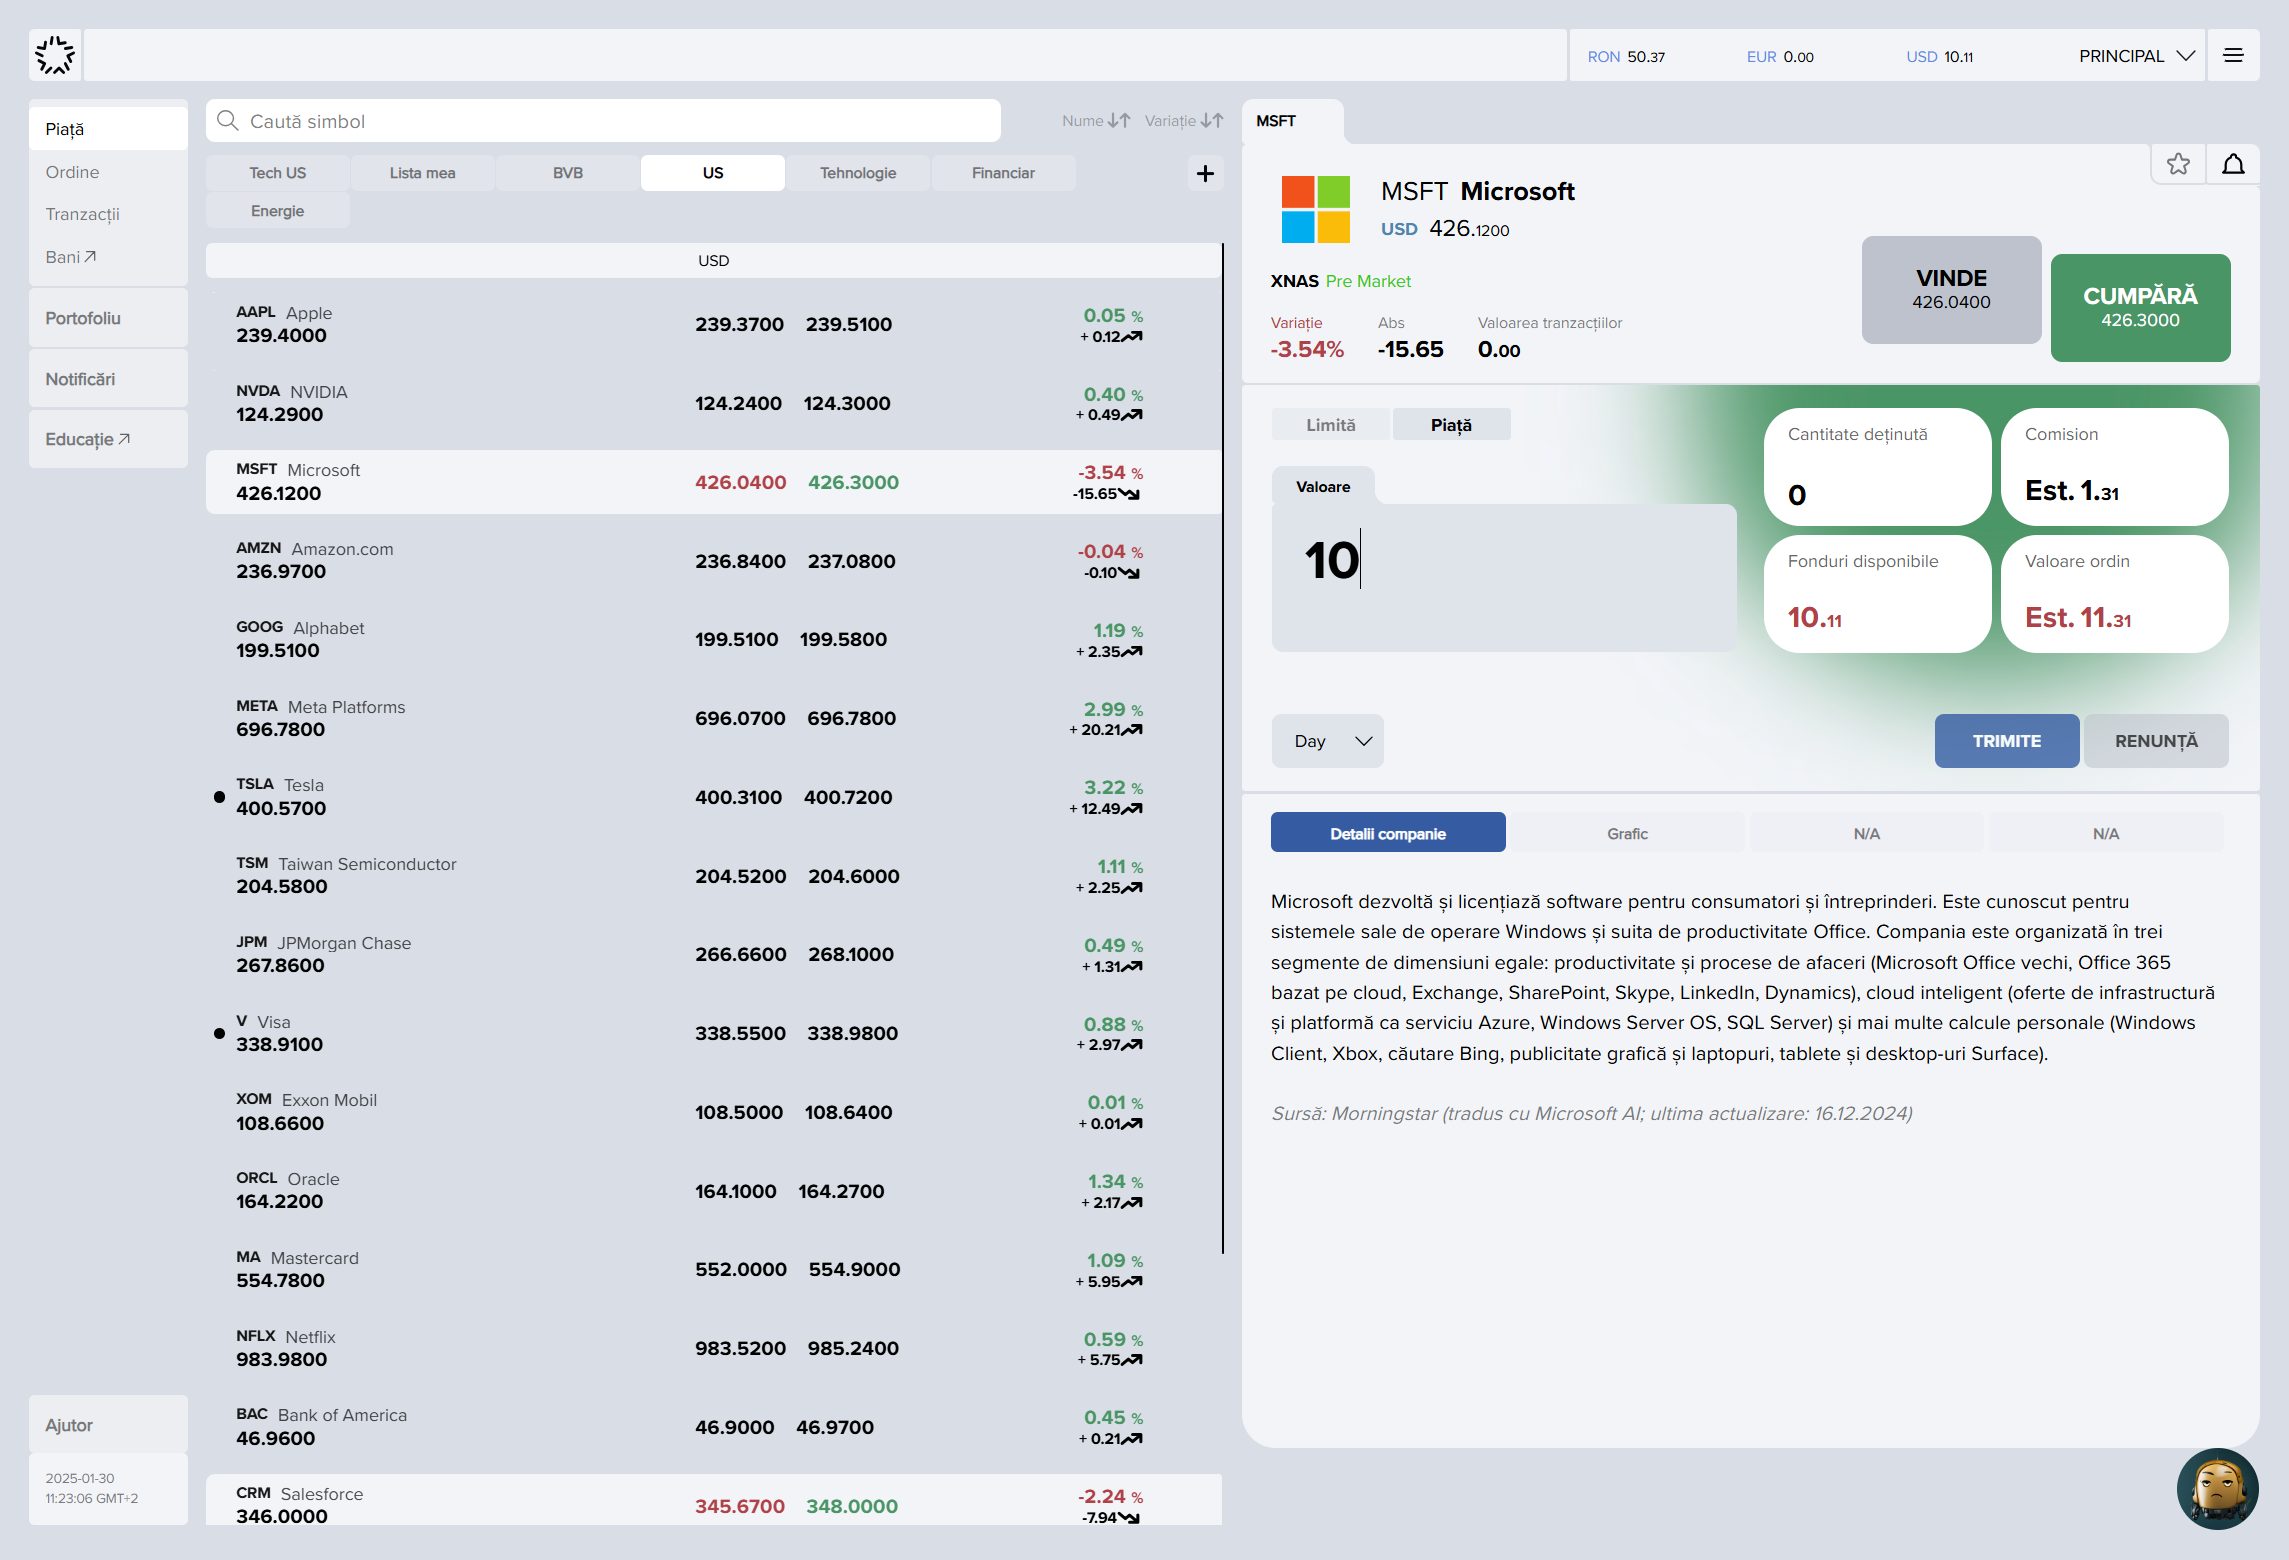Select the MSFT Microsoft row

713,482
